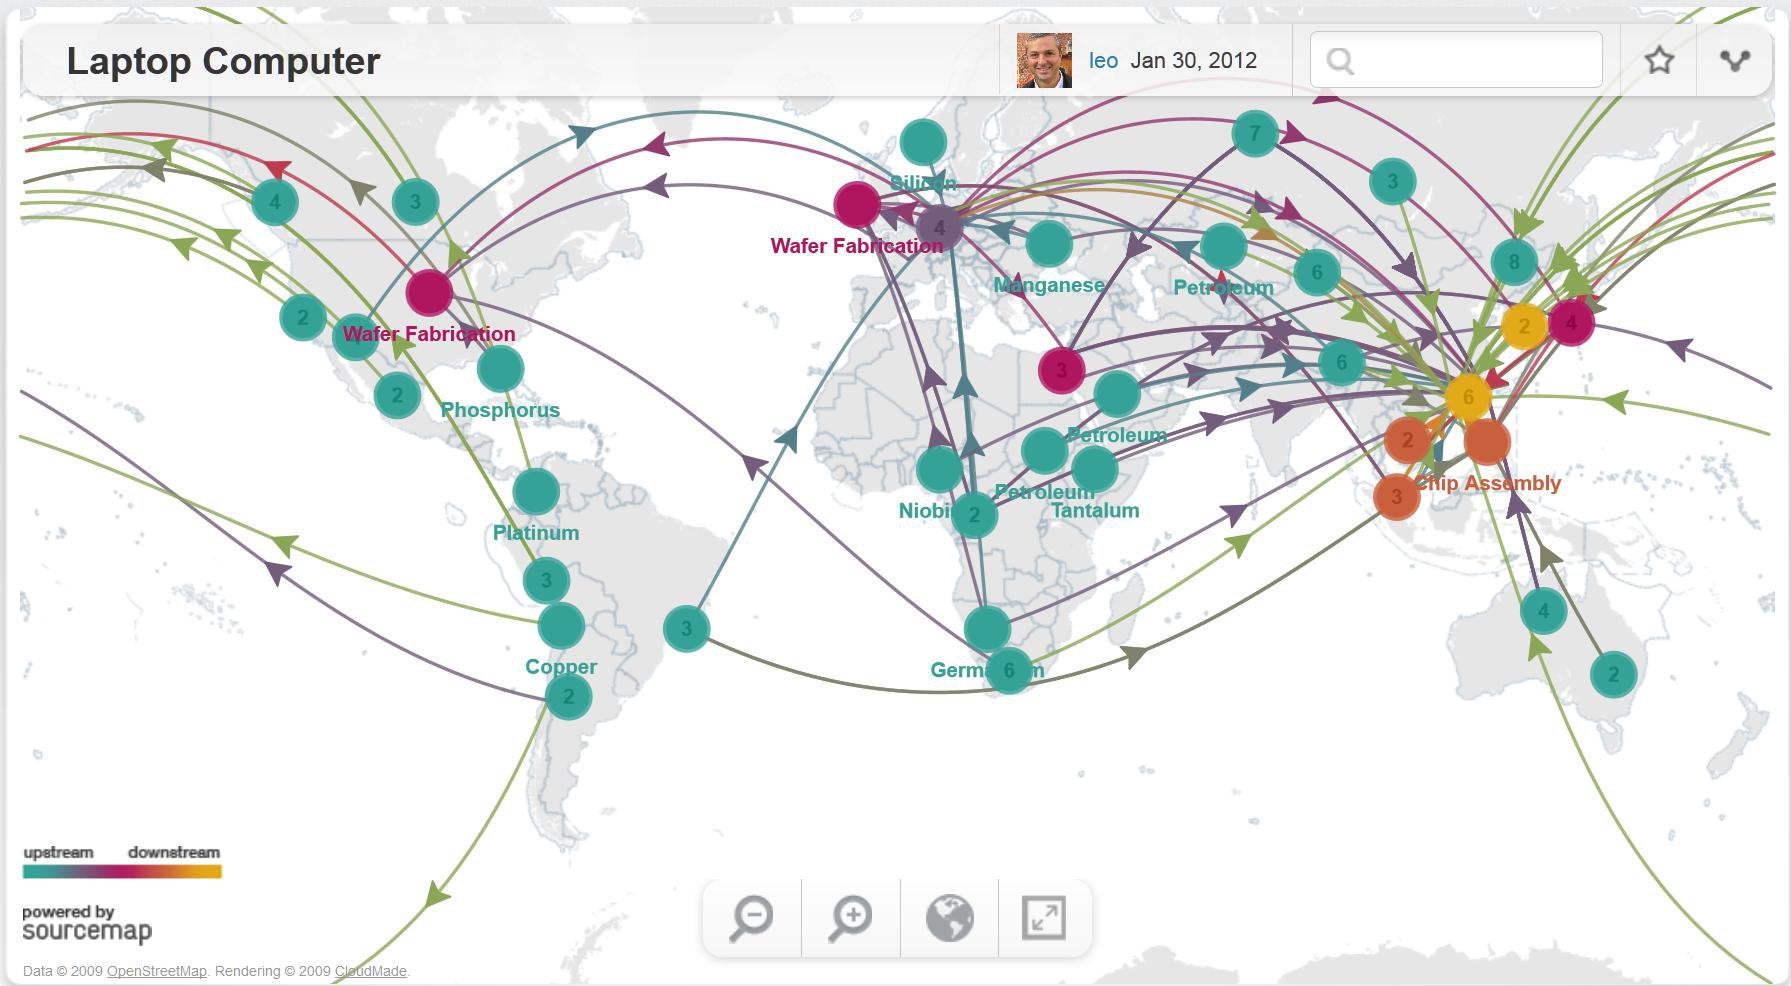Select the yellow cluster marker numbered 6
Image resolution: width=1791 pixels, height=986 pixels.
[x=1467, y=397]
